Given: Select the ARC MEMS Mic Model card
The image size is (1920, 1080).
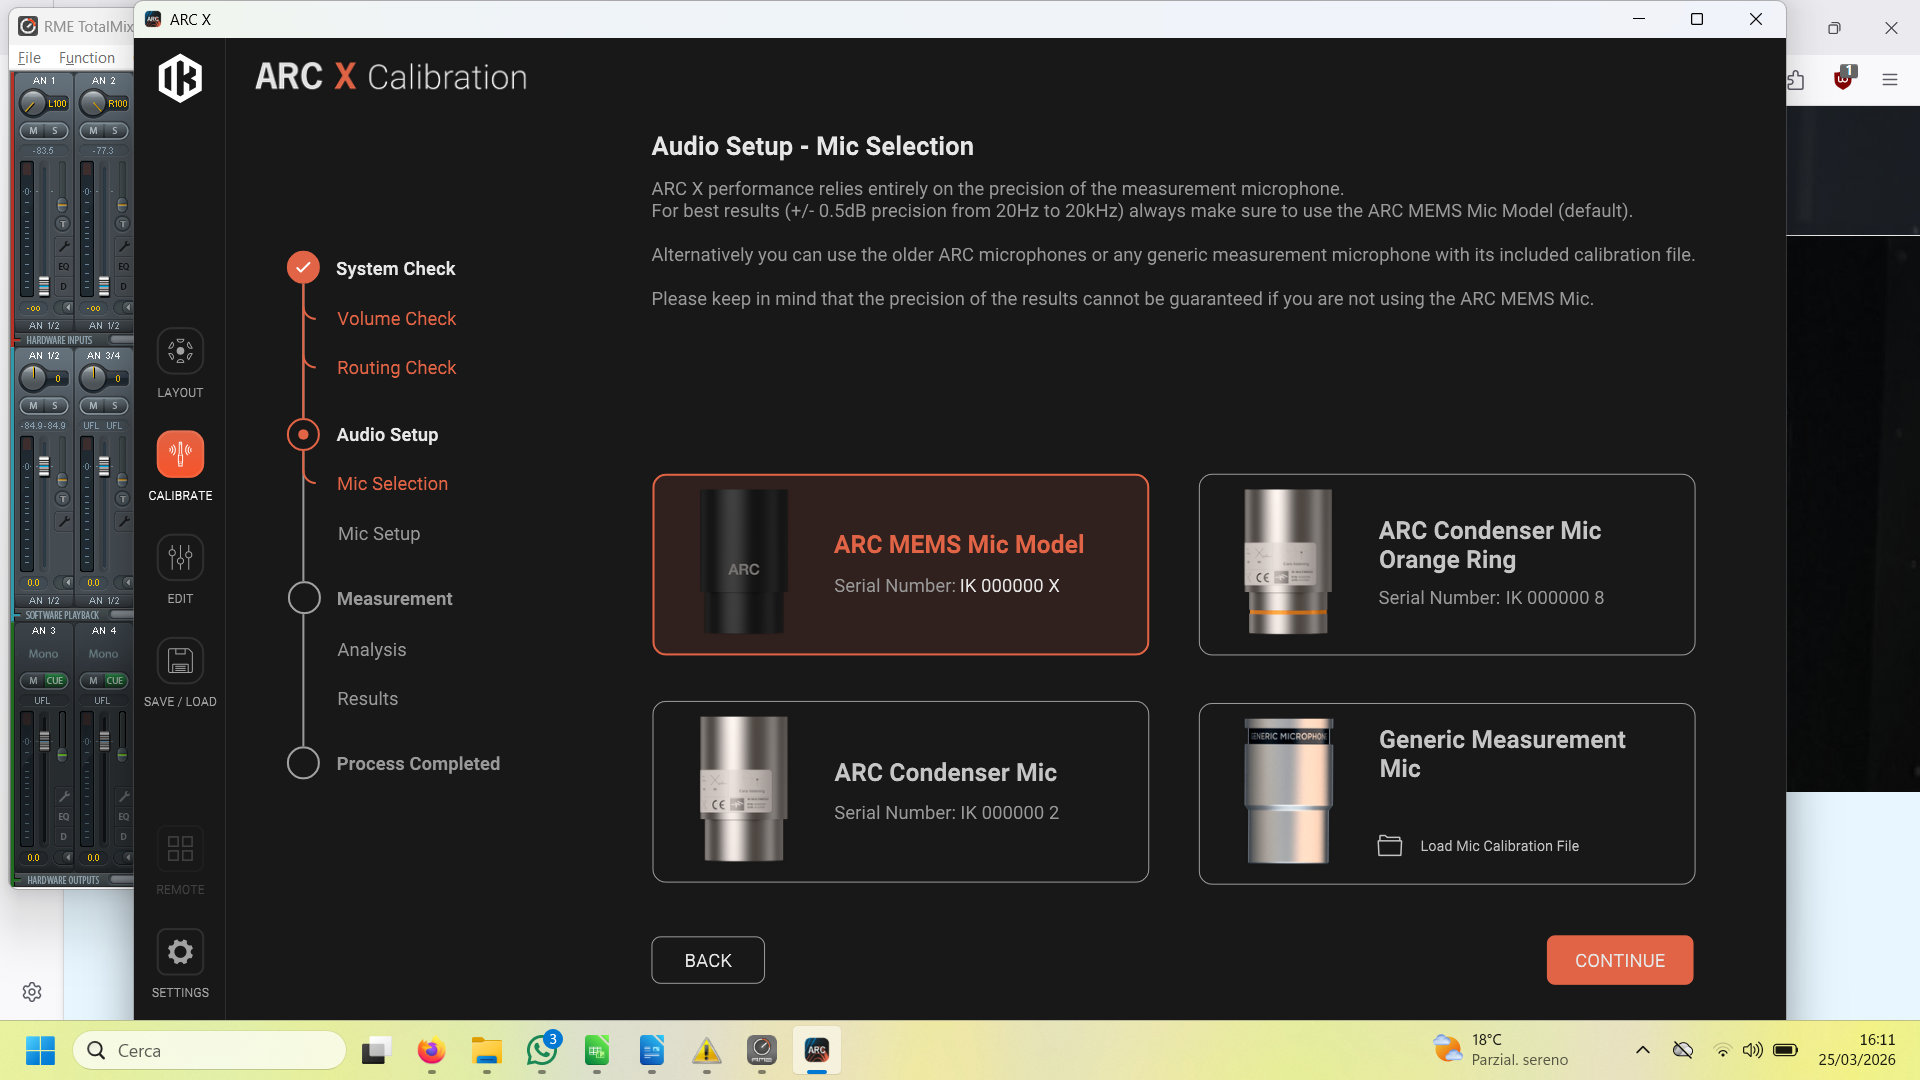Looking at the screenshot, I should pyautogui.click(x=900, y=565).
